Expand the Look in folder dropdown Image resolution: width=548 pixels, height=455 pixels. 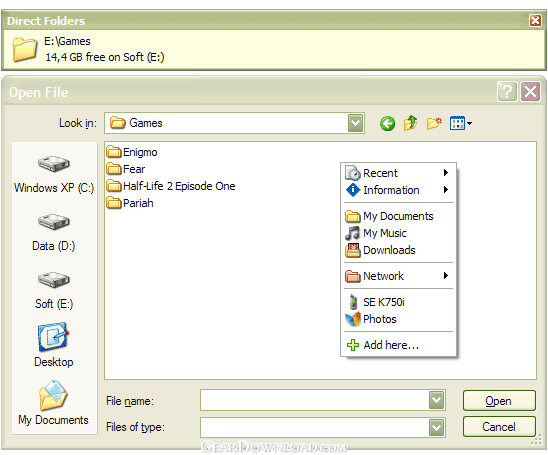[x=355, y=123]
